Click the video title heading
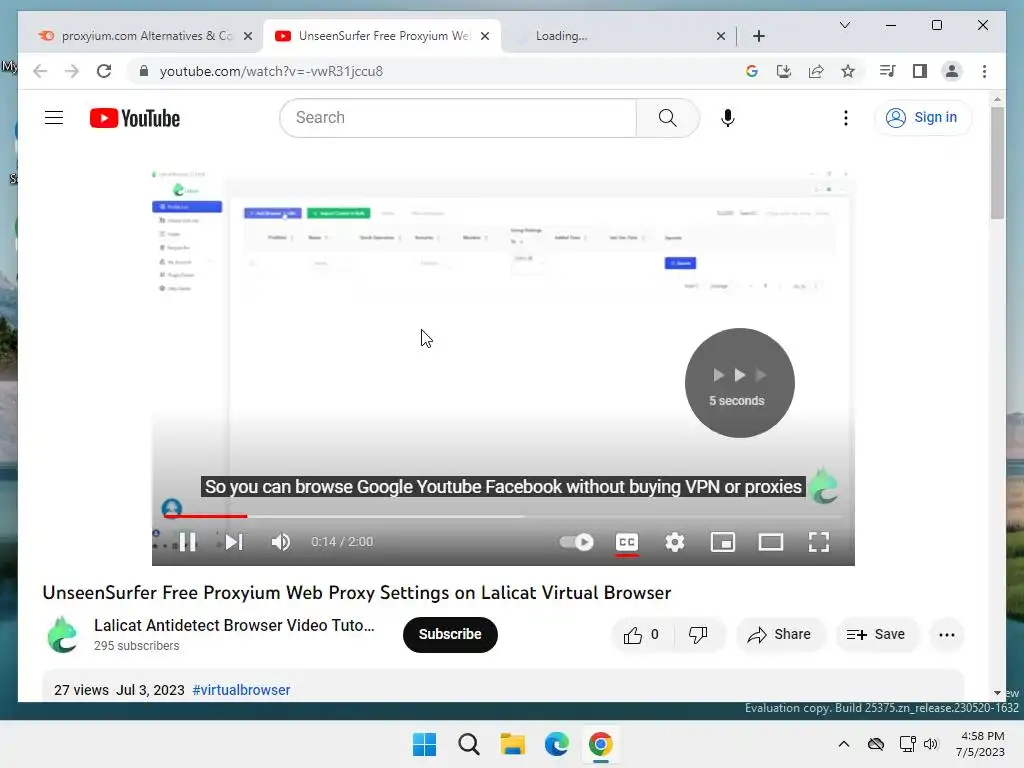This screenshot has height=768, width=1024. pos(357,592)
